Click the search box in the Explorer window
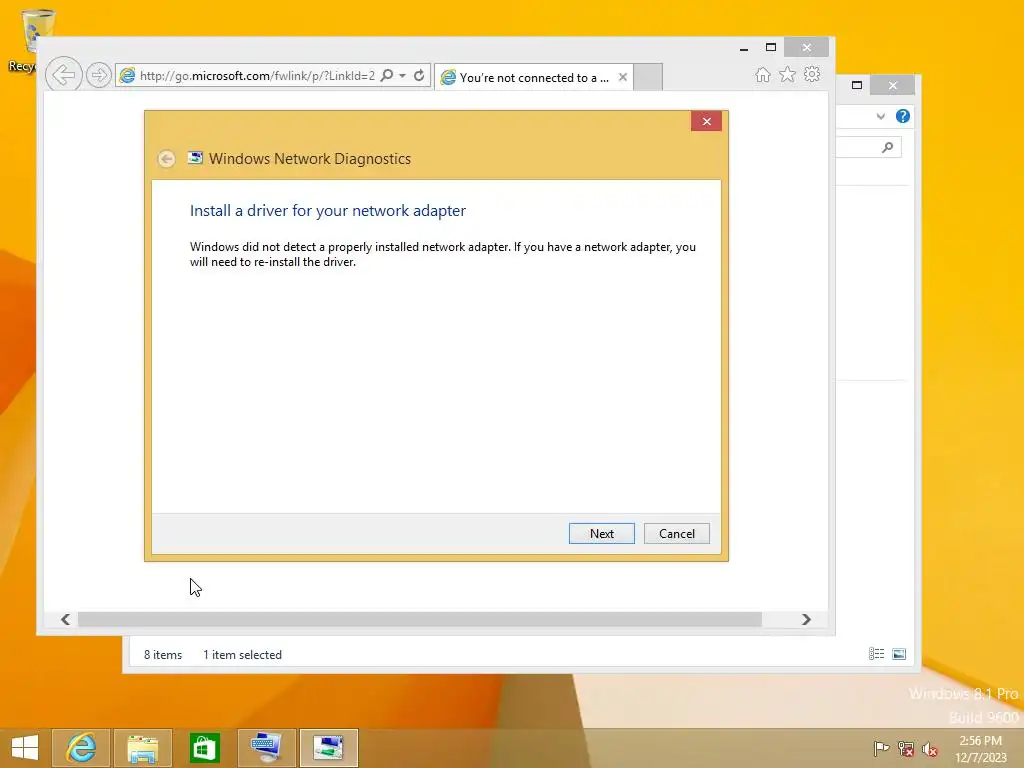 pos(869,148)
